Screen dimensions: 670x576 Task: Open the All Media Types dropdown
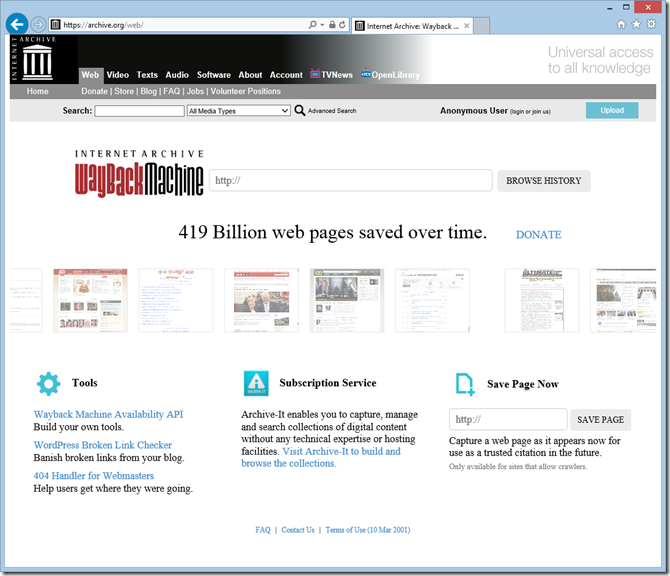click(239, 111)
